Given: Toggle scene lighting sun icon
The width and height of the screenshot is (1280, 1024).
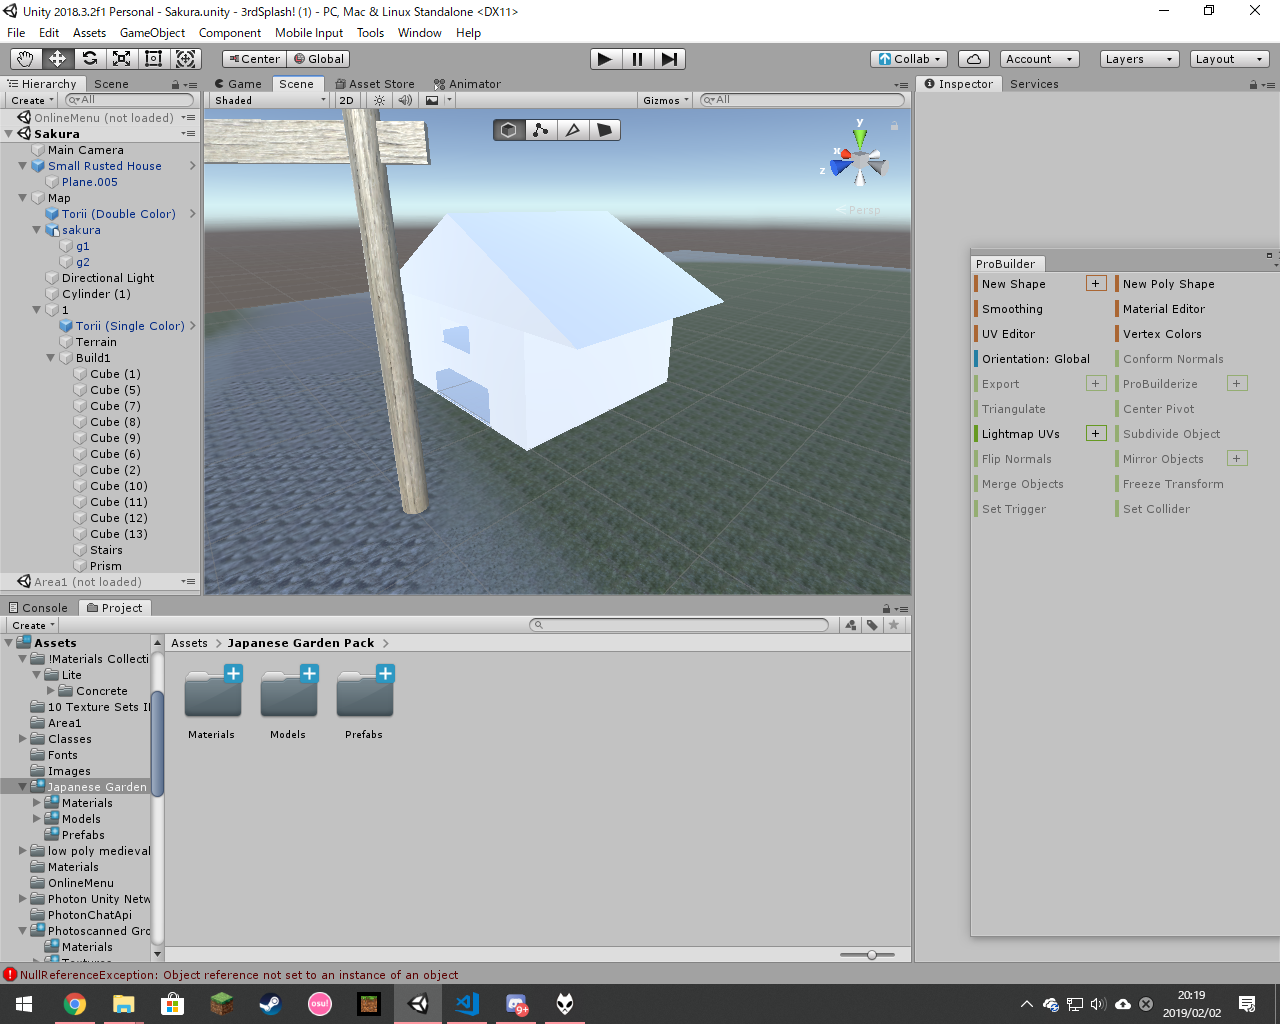Looking at the screenshot, I should point(379,100).
